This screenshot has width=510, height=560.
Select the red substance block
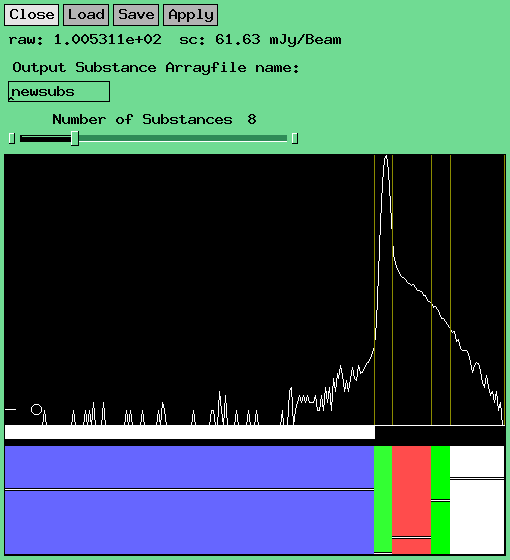click(411, 500)
